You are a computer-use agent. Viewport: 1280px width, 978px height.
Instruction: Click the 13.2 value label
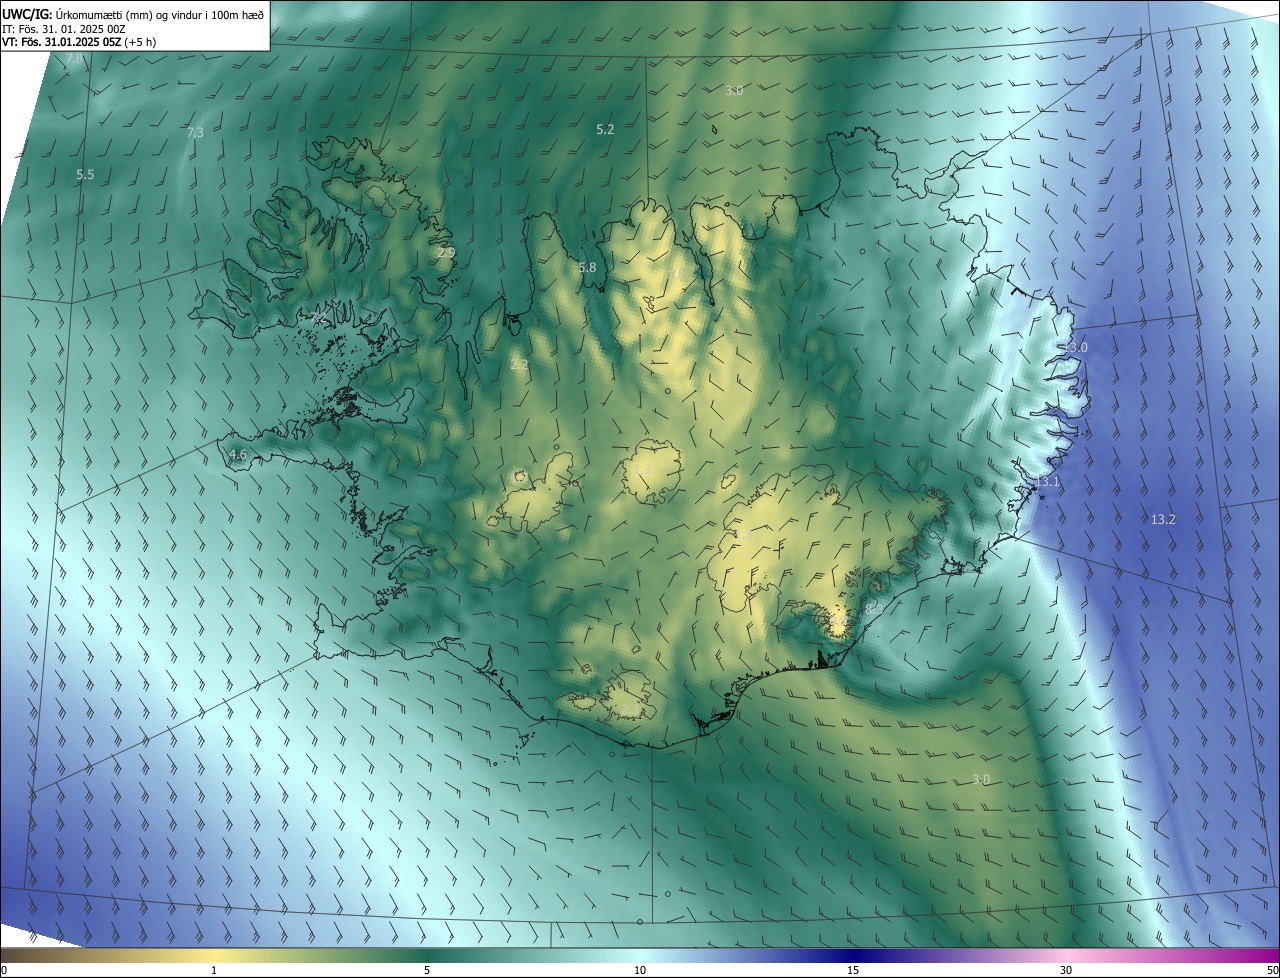1163,519
